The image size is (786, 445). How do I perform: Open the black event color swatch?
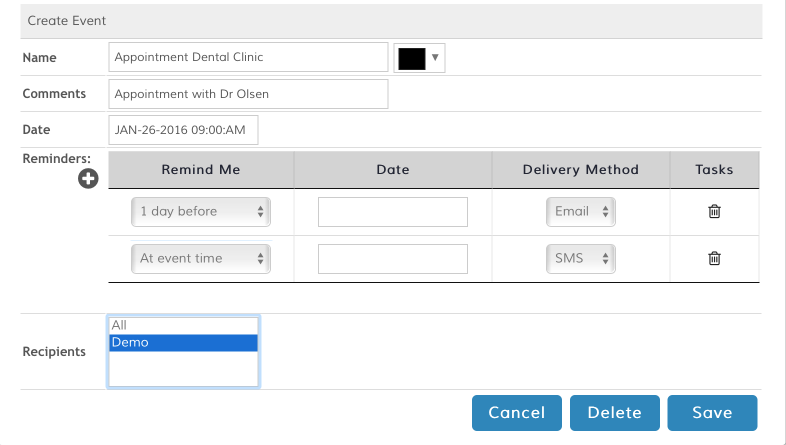412,58
